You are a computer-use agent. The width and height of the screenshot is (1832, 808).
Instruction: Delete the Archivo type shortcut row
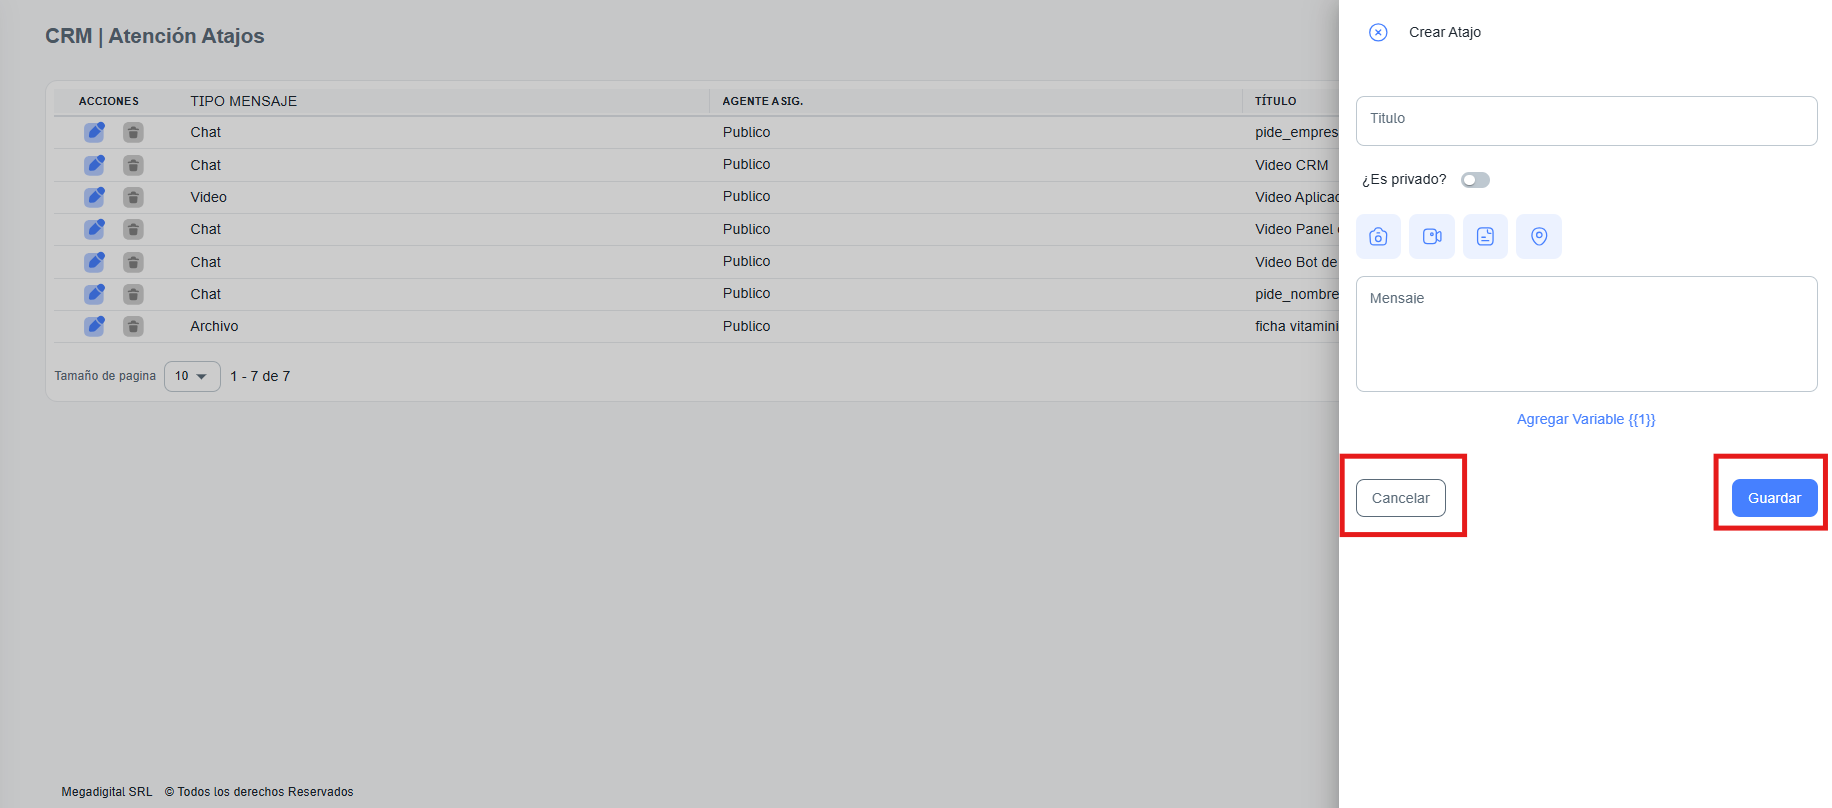pos(133,326)
